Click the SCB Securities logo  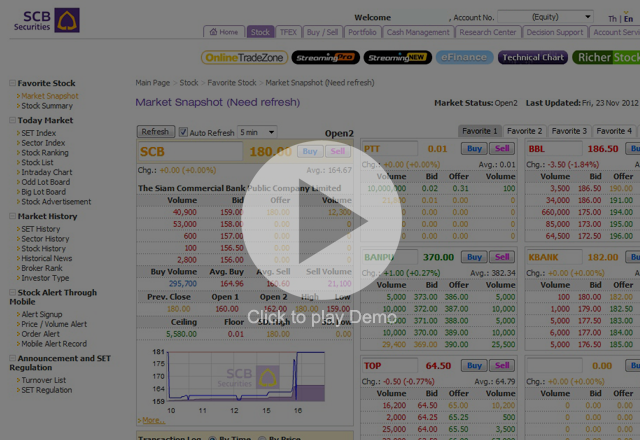tap(47, 20)
